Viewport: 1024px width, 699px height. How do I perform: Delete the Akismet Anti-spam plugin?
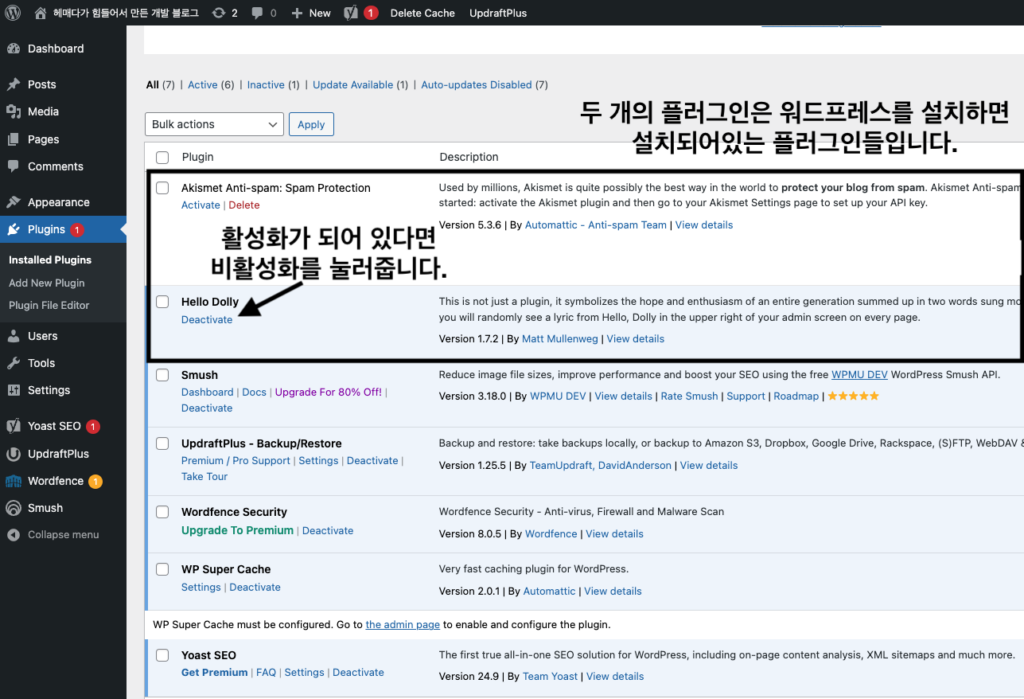coord(244,205)
